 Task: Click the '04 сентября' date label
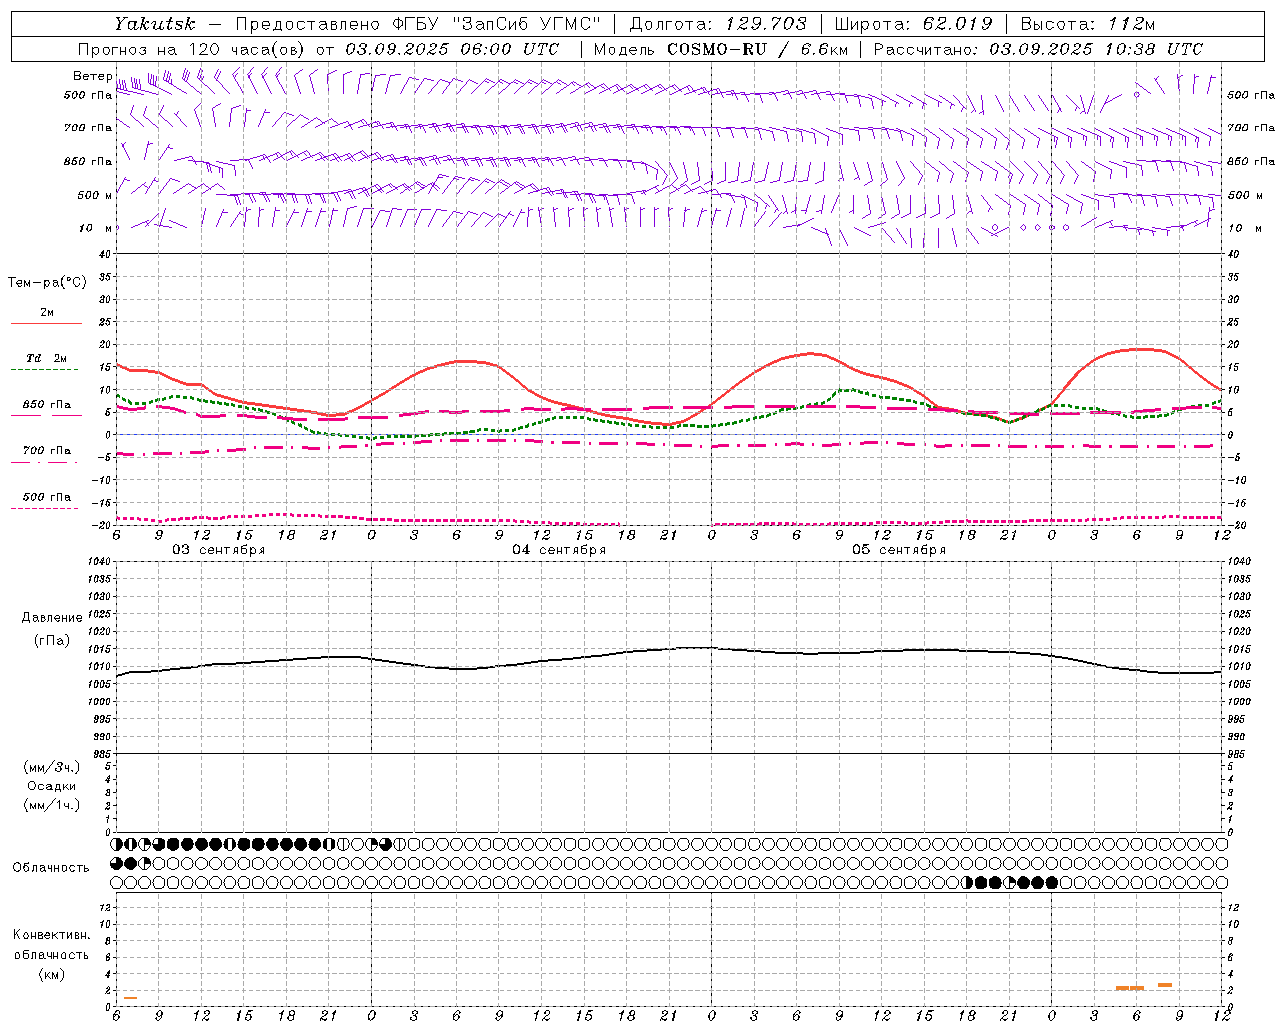pyautogui.click(x=559, y=550)
